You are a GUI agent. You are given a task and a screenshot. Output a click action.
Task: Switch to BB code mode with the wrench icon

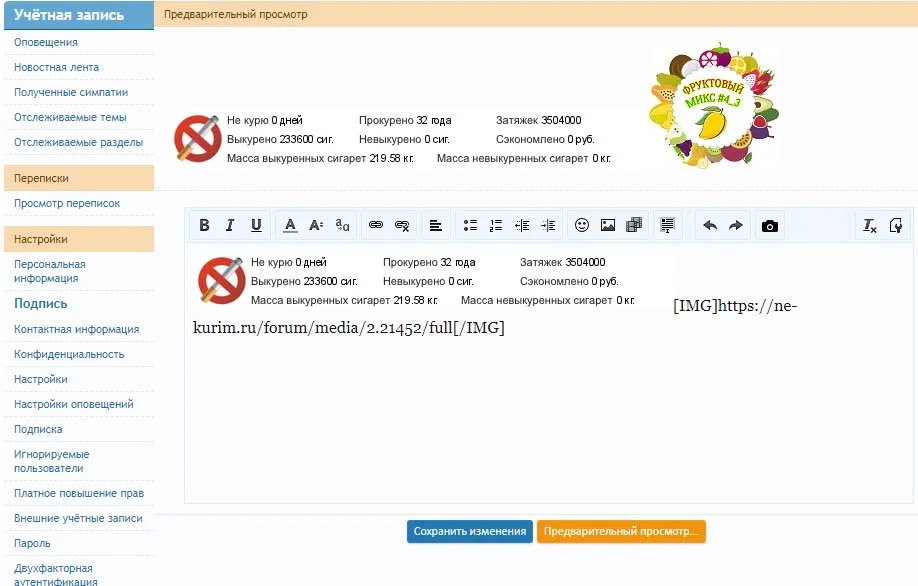tap(896, 225)
